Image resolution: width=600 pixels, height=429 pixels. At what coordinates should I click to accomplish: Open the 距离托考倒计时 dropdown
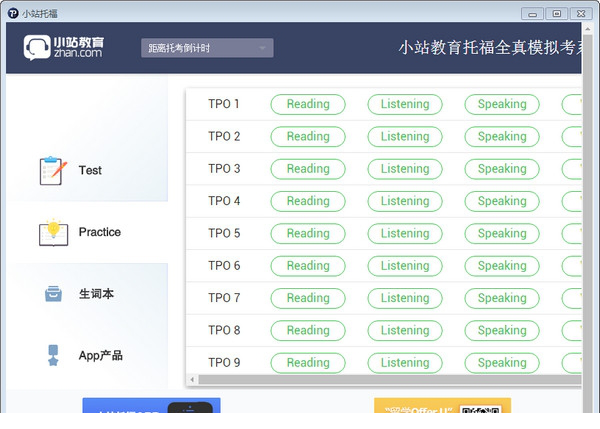pos(207,48)
